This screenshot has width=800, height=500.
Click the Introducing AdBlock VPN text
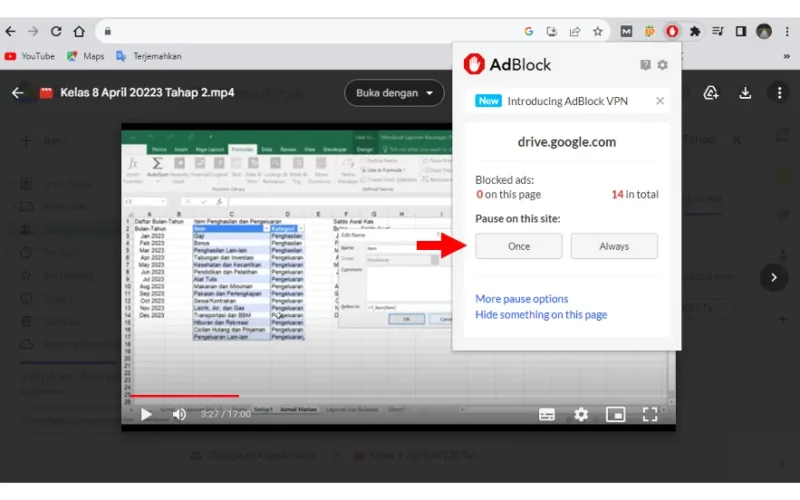[x=567, y=101]
